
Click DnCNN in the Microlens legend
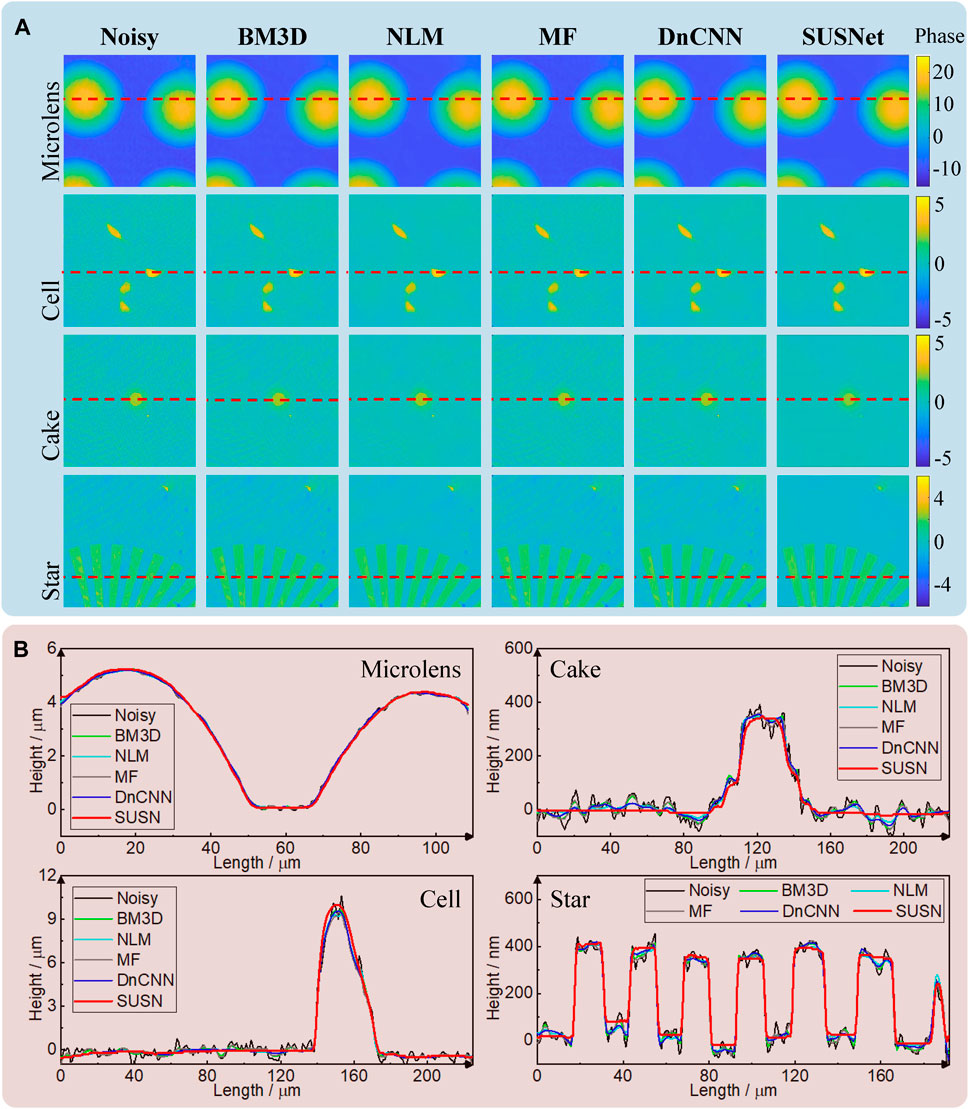(144, 797)
